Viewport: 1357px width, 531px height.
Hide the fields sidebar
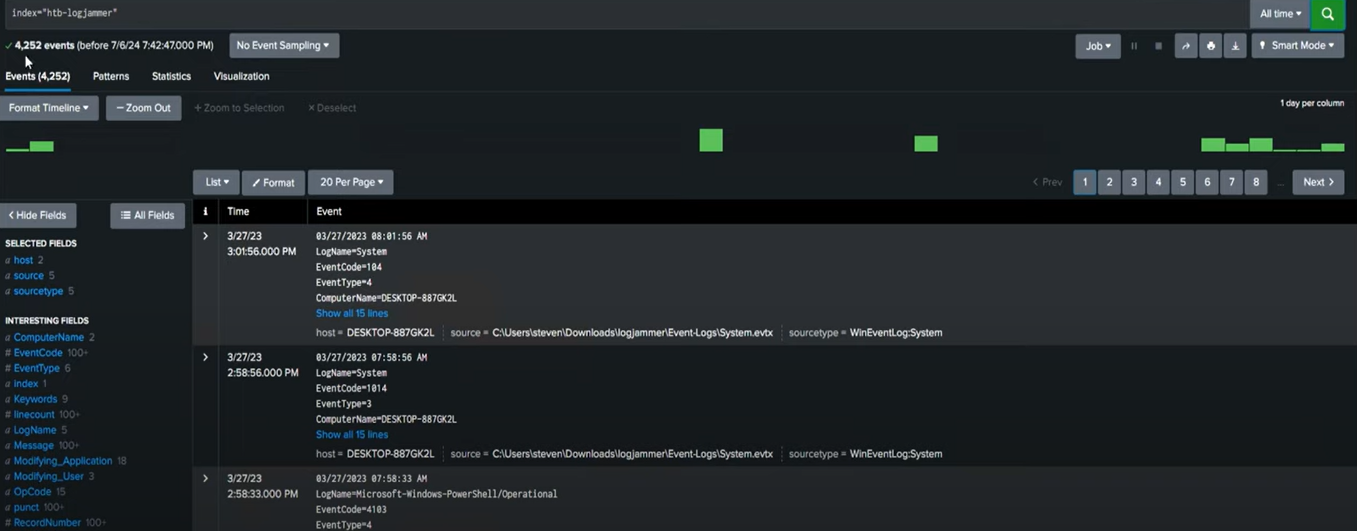[x=38, y=215]
